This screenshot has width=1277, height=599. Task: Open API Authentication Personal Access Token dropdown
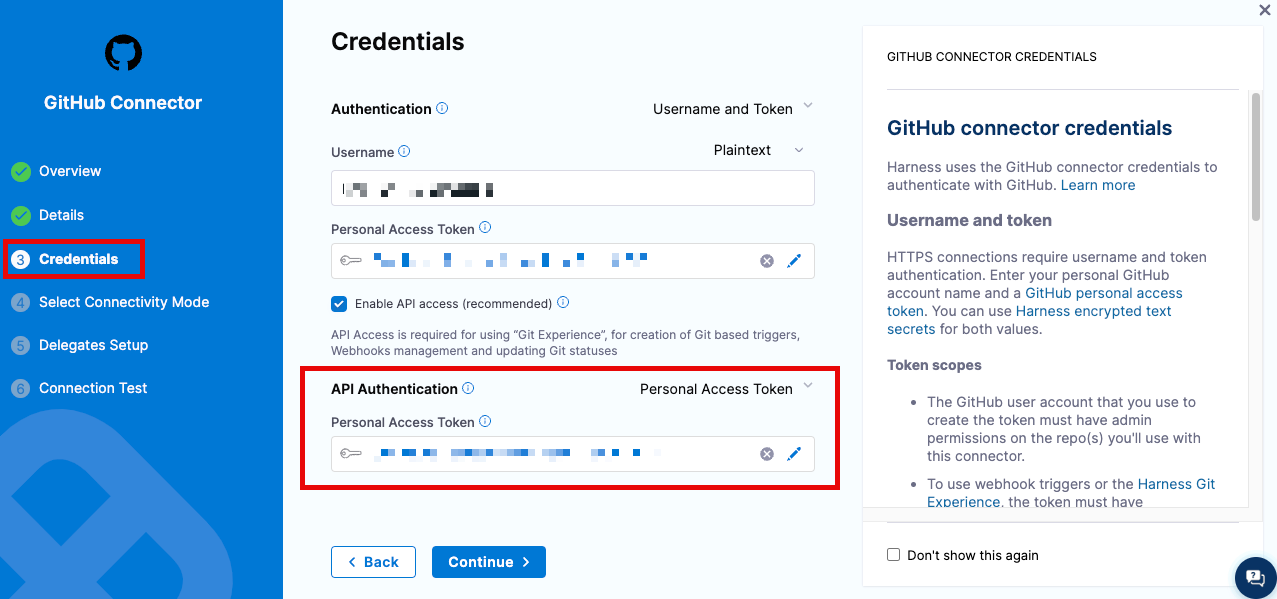coord(726,389)
